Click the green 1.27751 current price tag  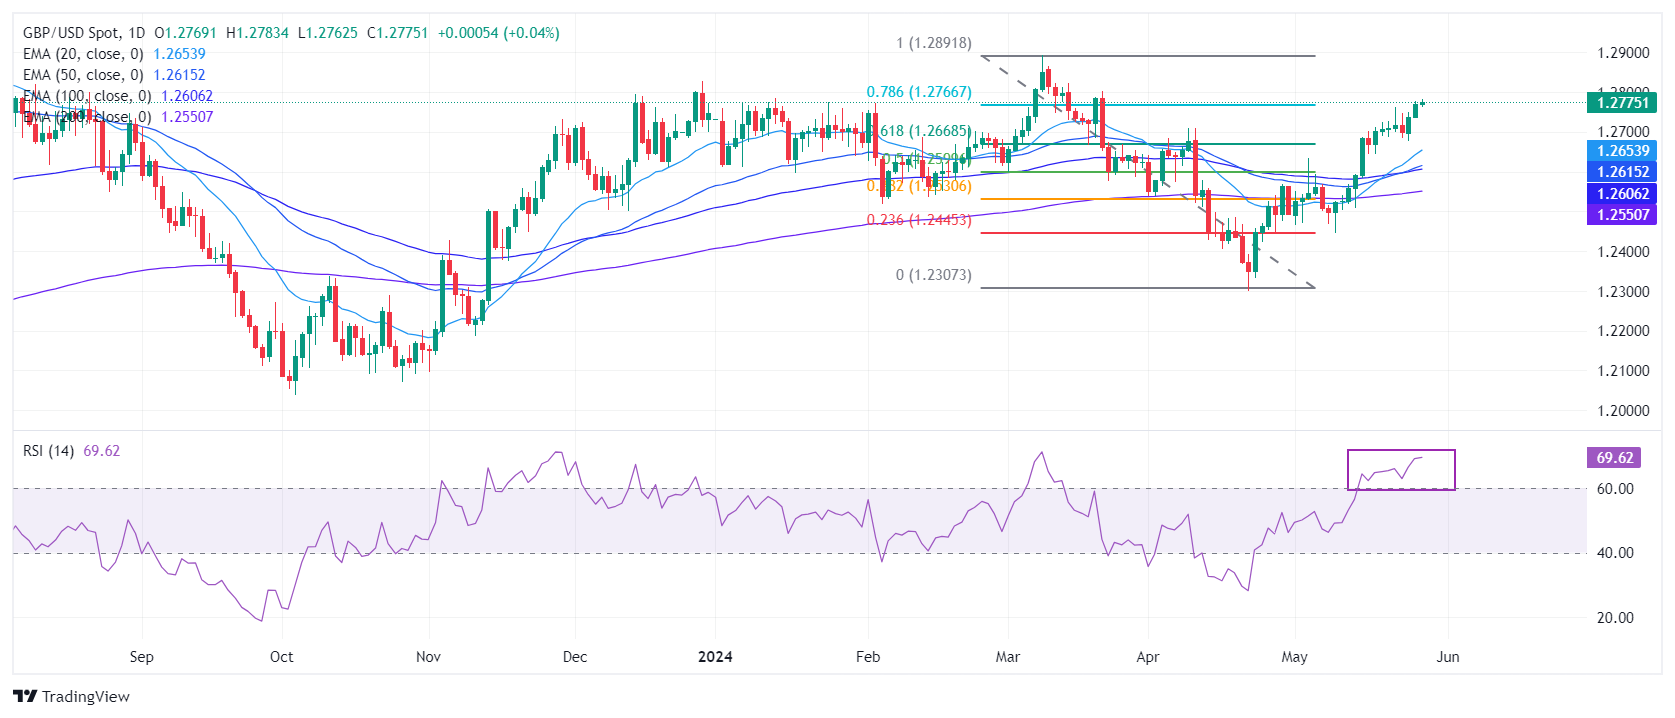point(1621,103)
